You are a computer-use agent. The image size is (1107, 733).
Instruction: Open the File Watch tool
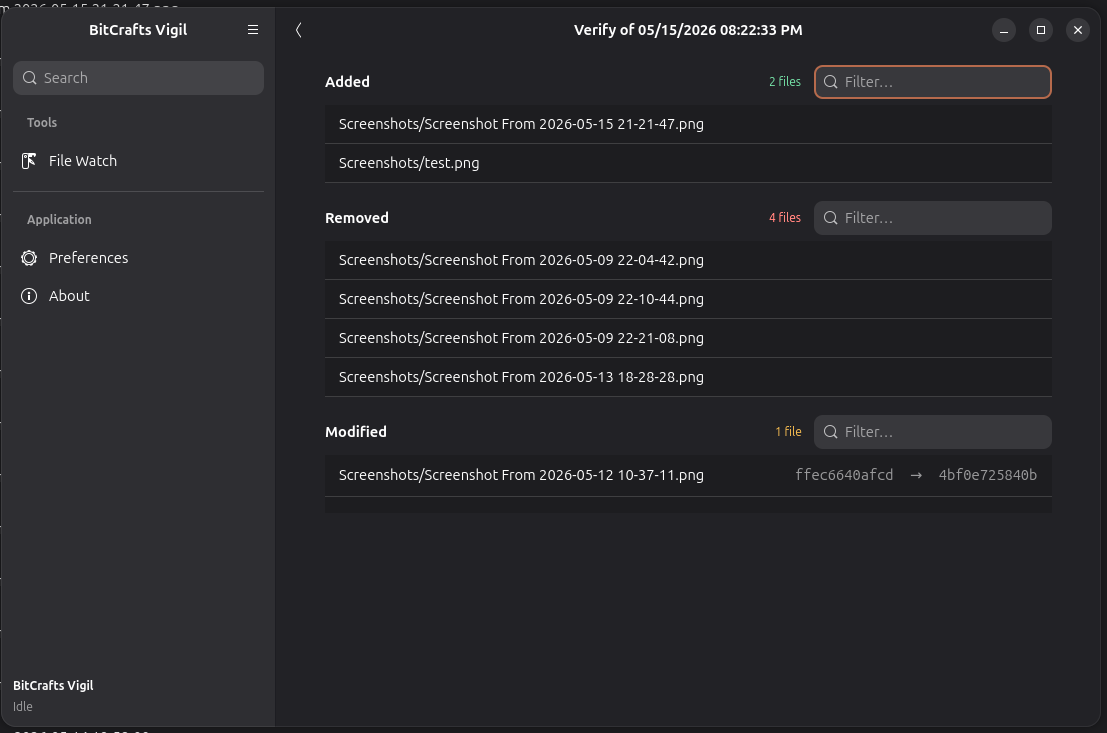pos(138,161)
